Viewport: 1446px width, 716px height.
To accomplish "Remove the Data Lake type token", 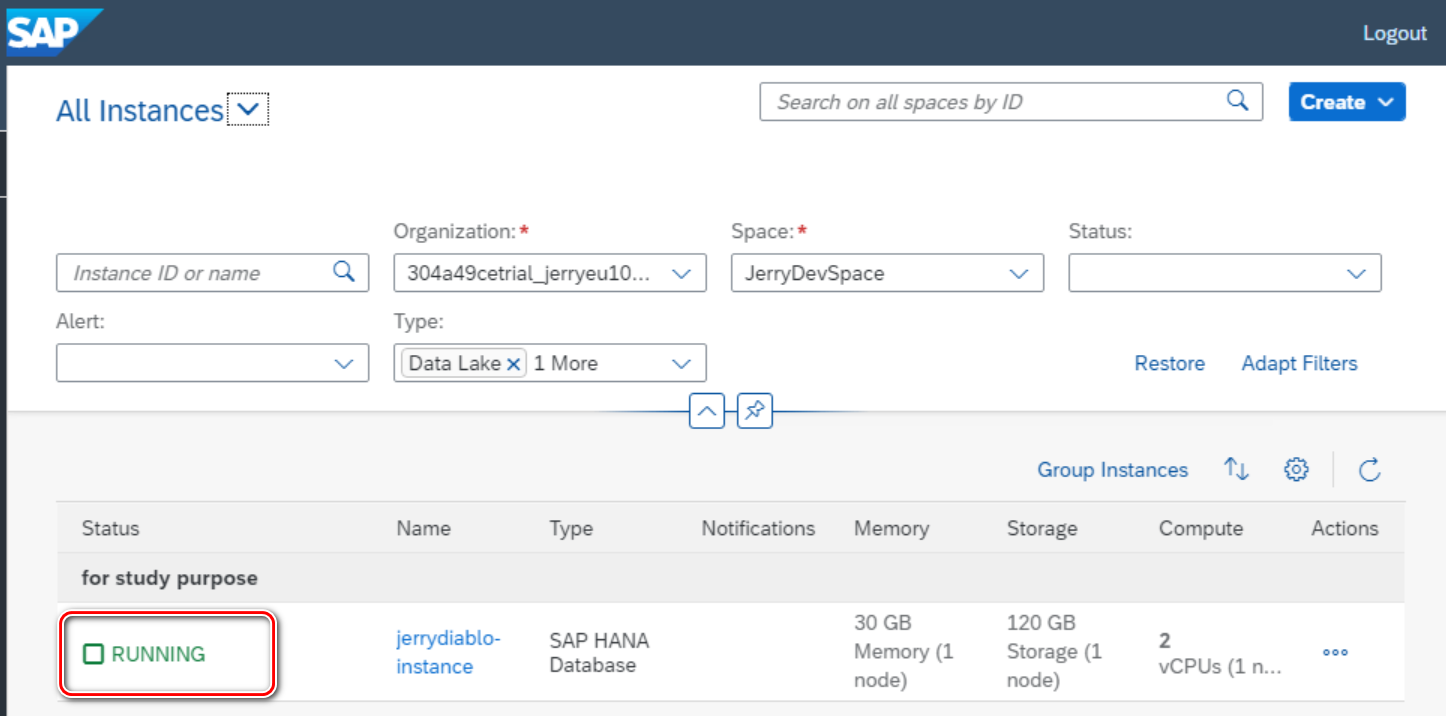I will click(514, 364).
